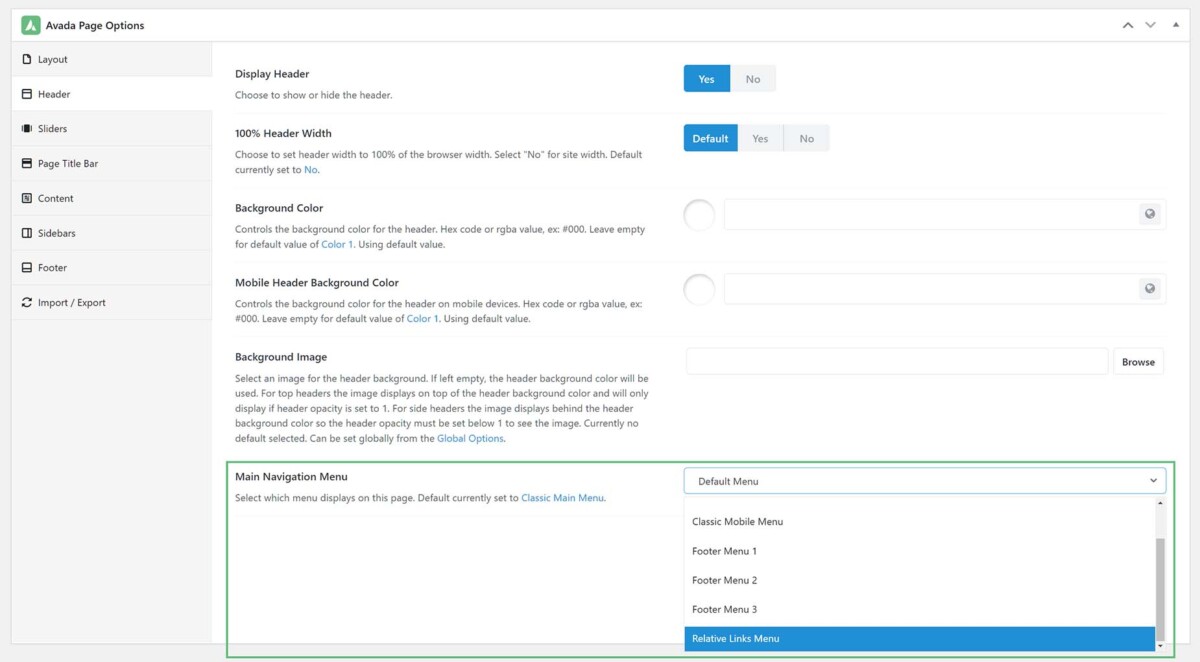Viewport: 1200px width, 662px height.
Task: Select the Sliders icon in the sidebar
Action: [x=29, y=128]
